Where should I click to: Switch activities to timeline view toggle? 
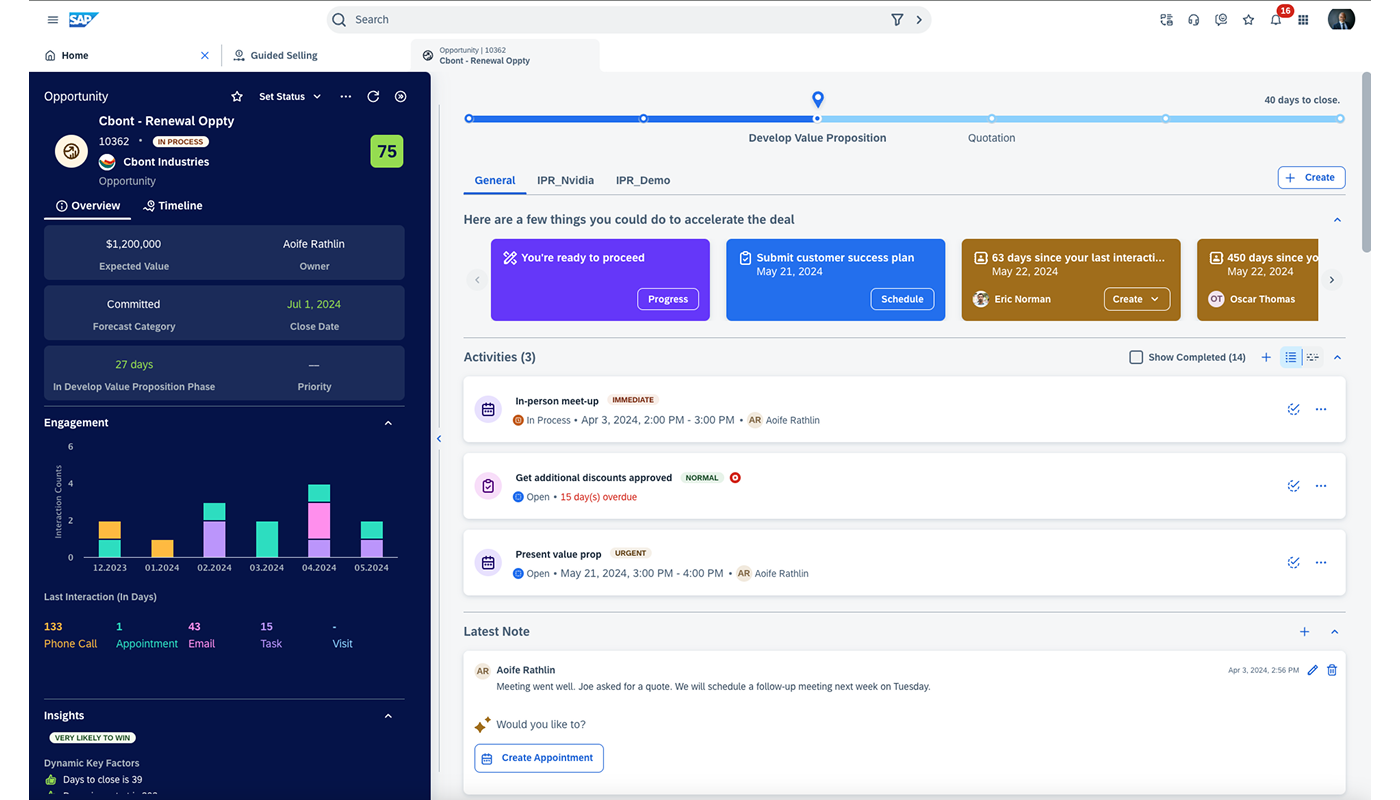coord(1312,357)
